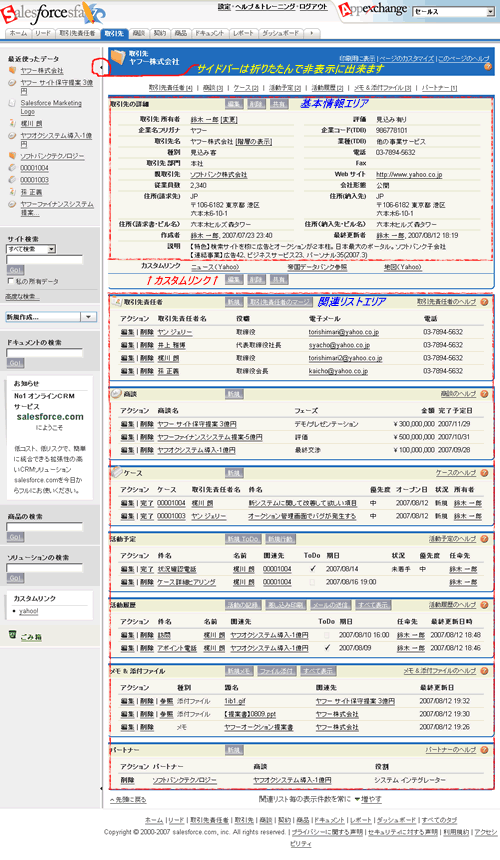The image size is (500, 860).
Task: Click the 新規 ToDo button
Action: (x=243, y=539)
